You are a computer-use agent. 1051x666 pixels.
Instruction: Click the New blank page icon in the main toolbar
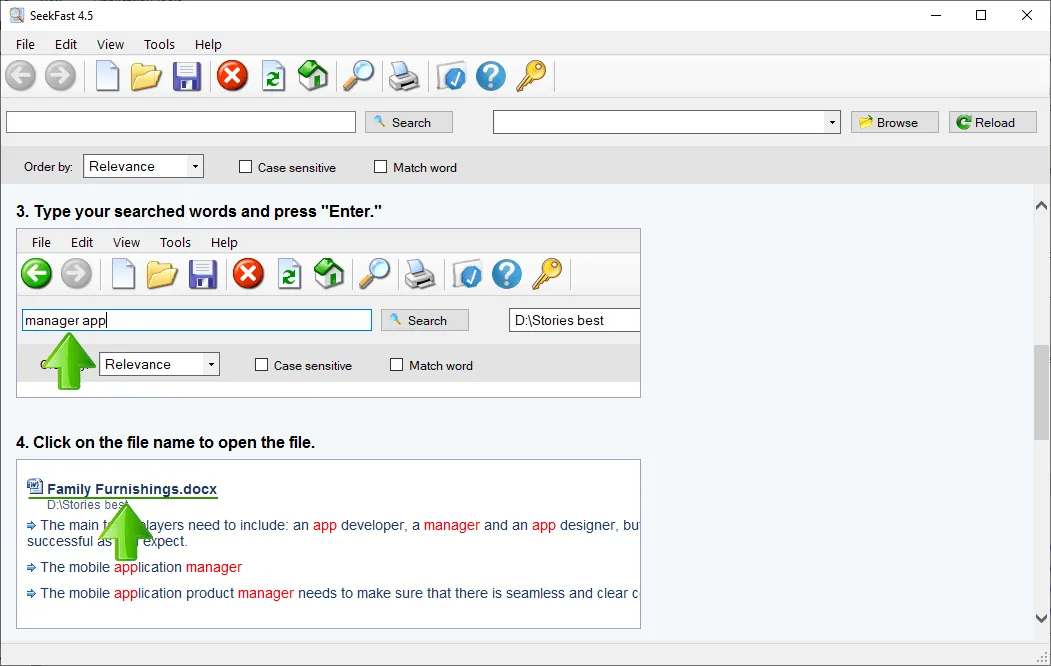pos(107,76)
